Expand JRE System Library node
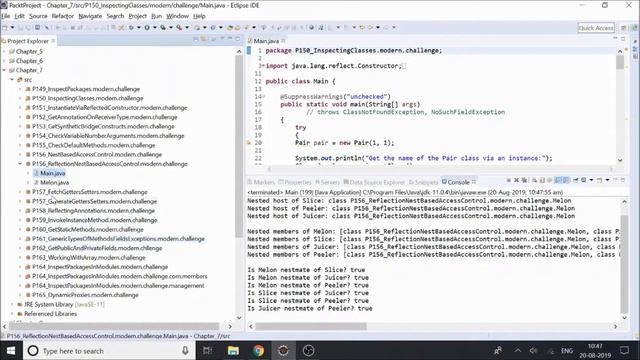This screenshot has width=640, height=360. 12,304
